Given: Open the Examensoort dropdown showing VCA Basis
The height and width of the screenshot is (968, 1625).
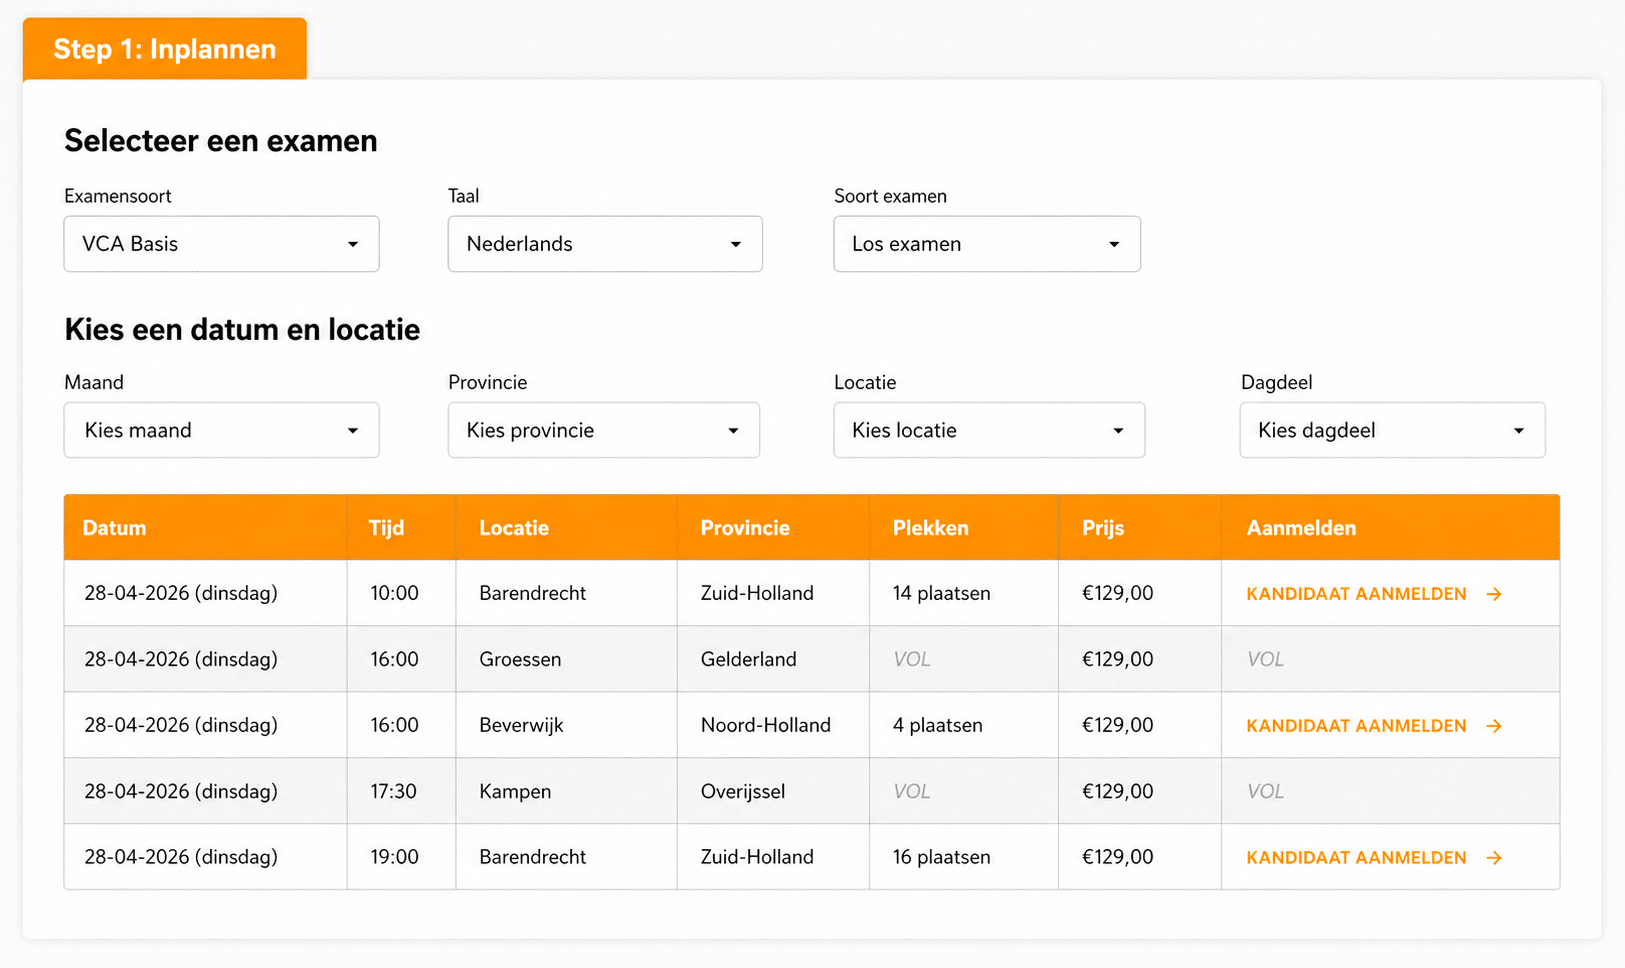Looking at the screenshot, I should pyautogui.click(x=221, y=244).
